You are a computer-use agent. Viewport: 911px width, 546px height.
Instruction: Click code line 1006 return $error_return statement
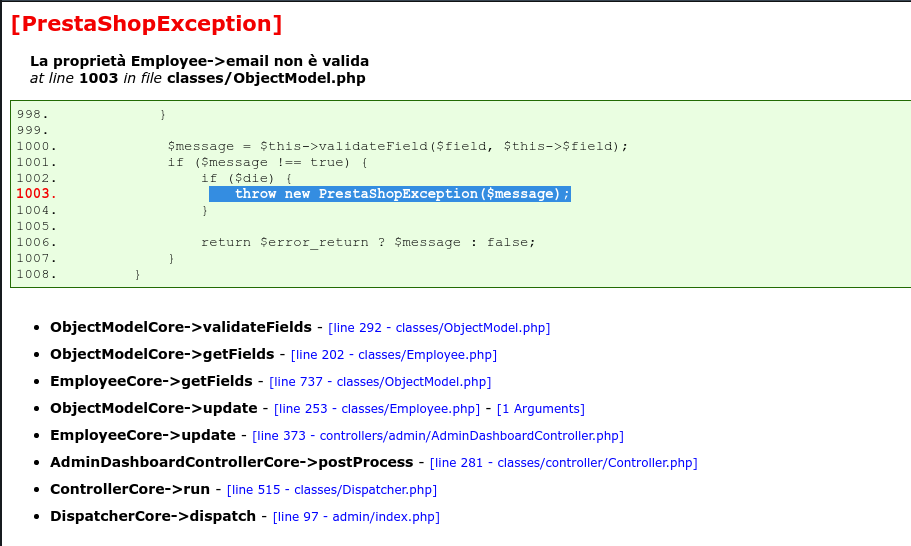(368, 242)
